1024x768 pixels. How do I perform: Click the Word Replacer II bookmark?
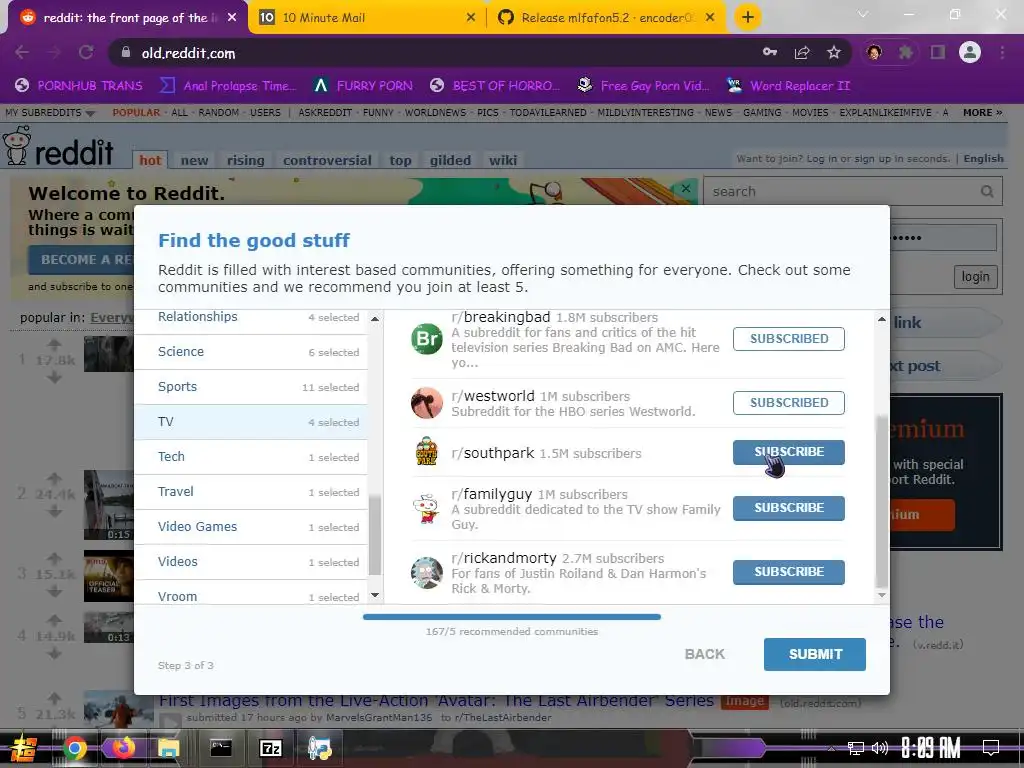(x=789, y=86)
